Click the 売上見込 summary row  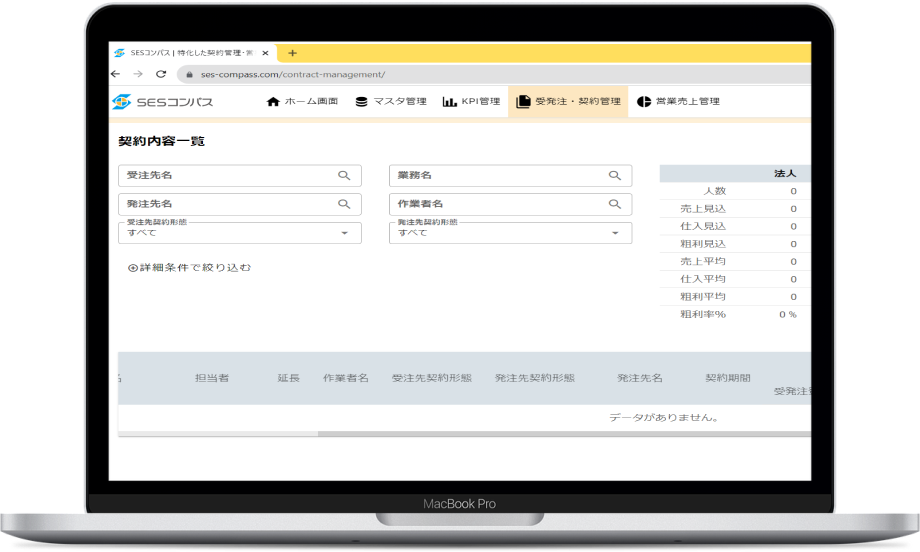pyautogui.click(x=735, y=209)
